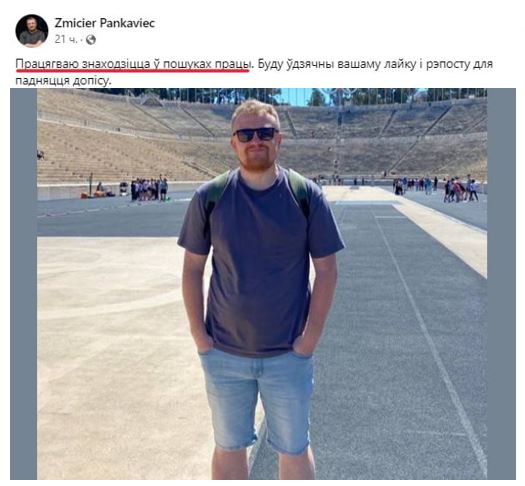Open the stadium photo attached to post

coord(263,284)
